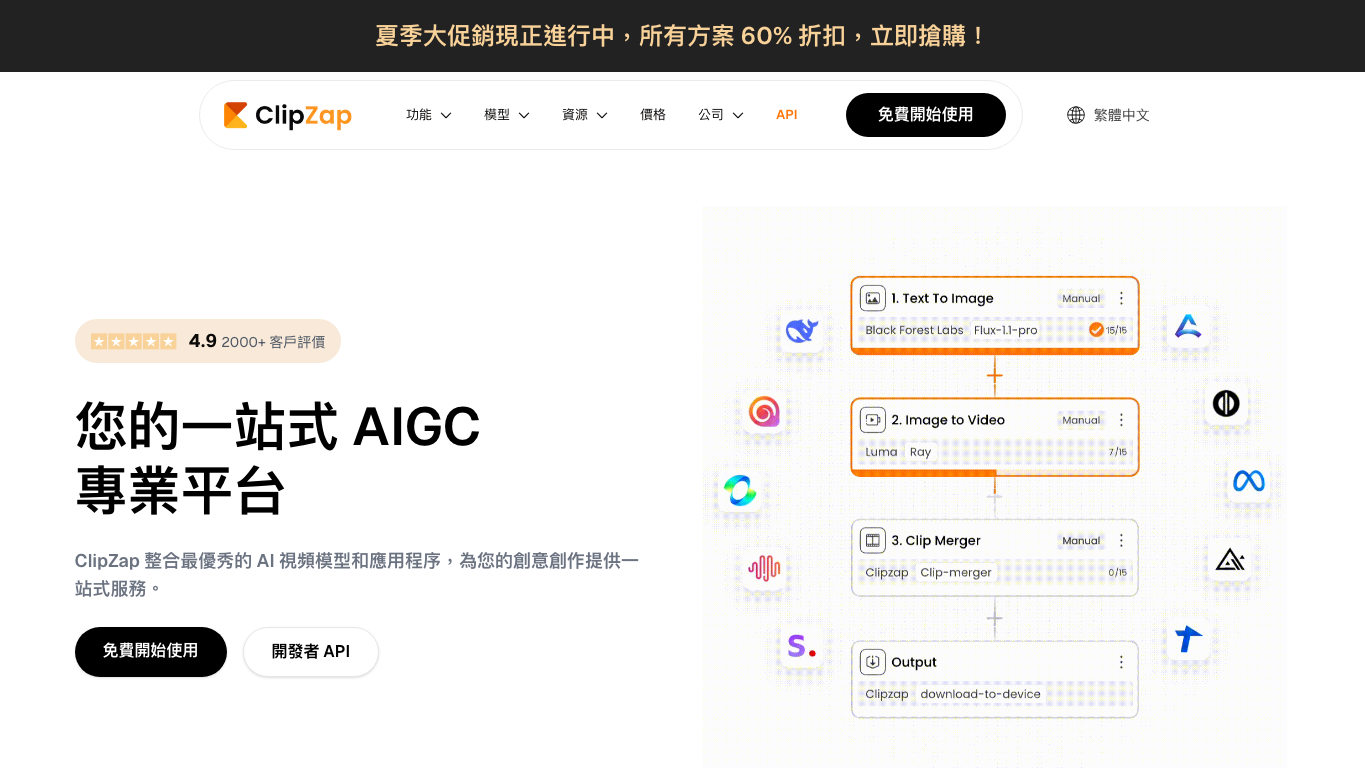
Task: Click the ClipZap logo
Action: (287, 116)
